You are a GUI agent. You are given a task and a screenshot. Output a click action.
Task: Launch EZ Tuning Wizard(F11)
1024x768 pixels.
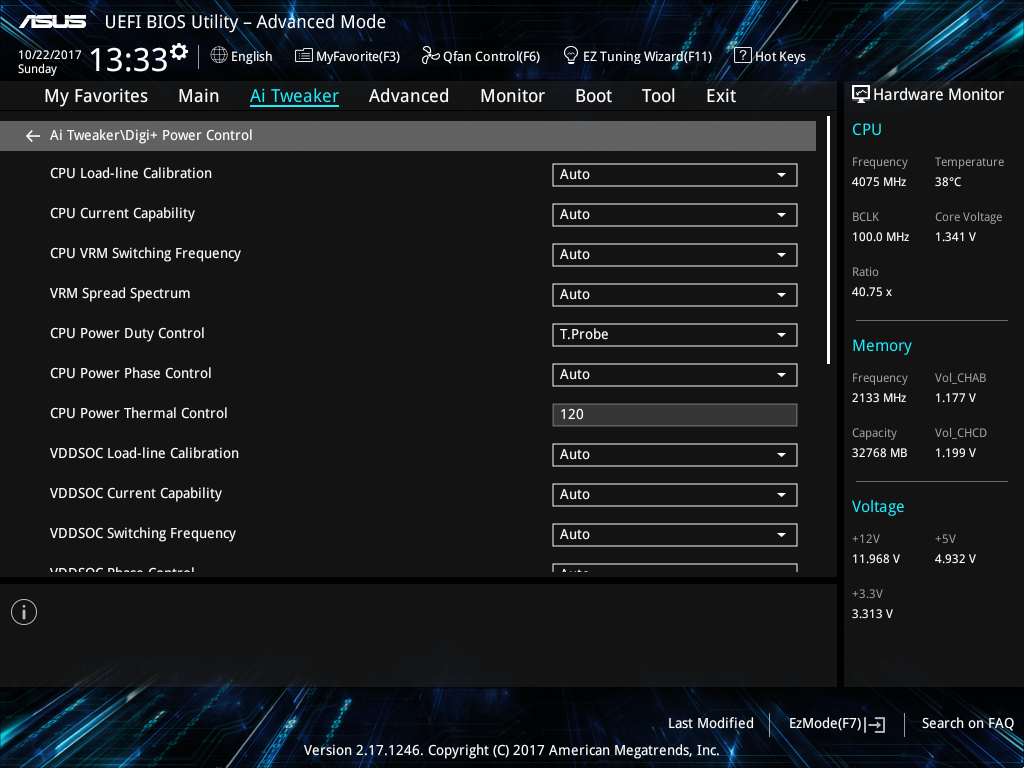638,56
